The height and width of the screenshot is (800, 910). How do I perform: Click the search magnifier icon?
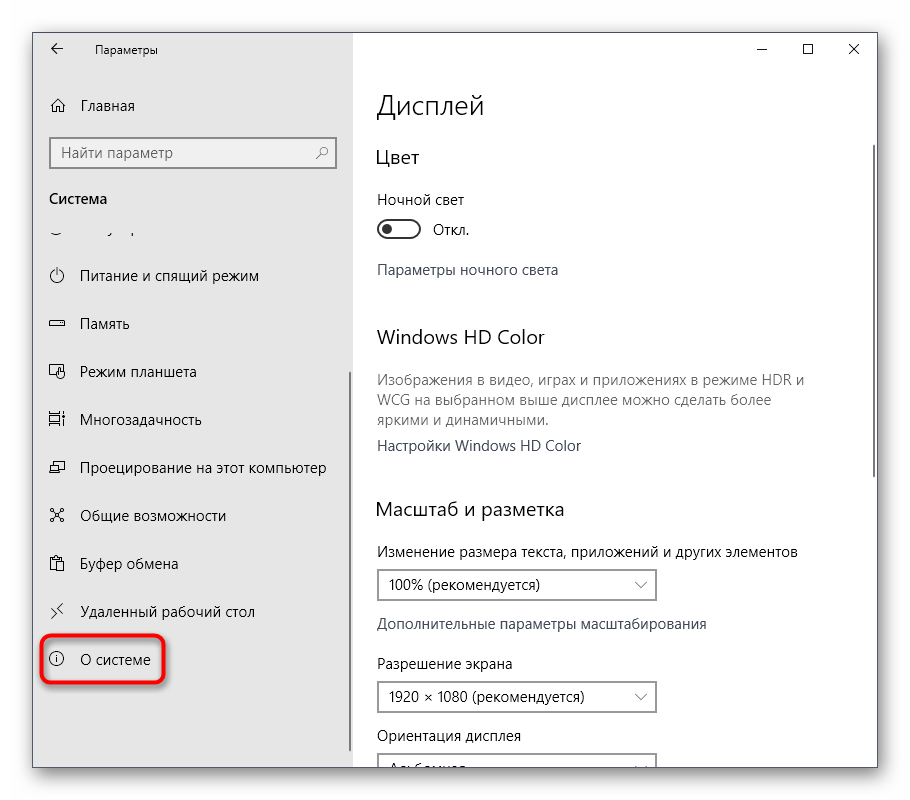[322, 153]
